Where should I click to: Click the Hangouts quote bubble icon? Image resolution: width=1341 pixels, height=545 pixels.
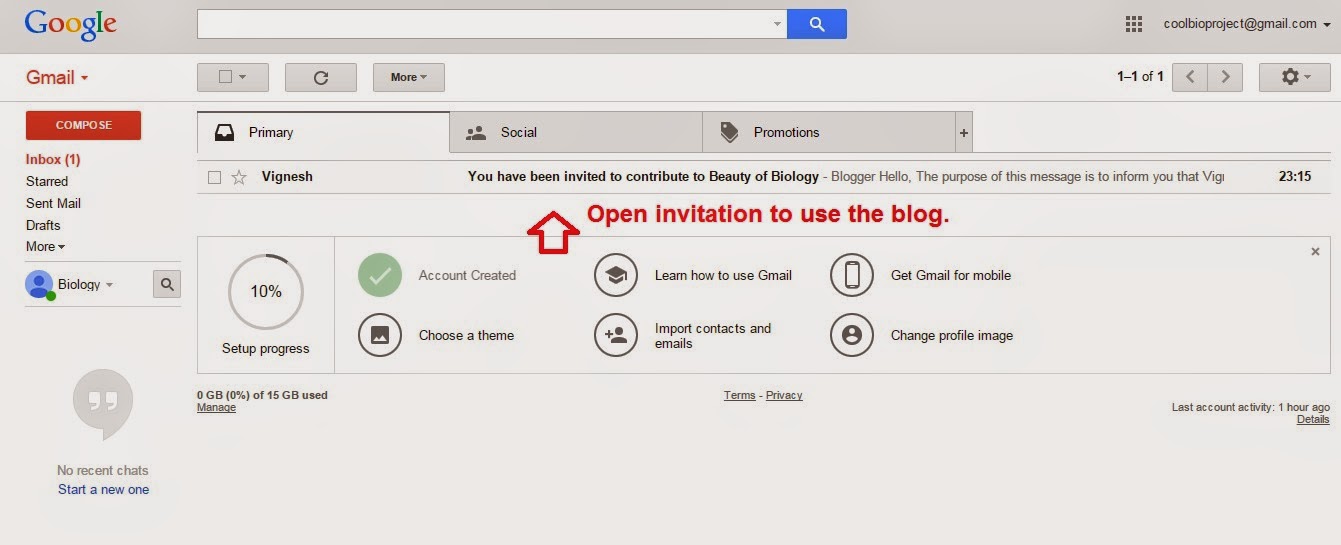click(103, 405)
